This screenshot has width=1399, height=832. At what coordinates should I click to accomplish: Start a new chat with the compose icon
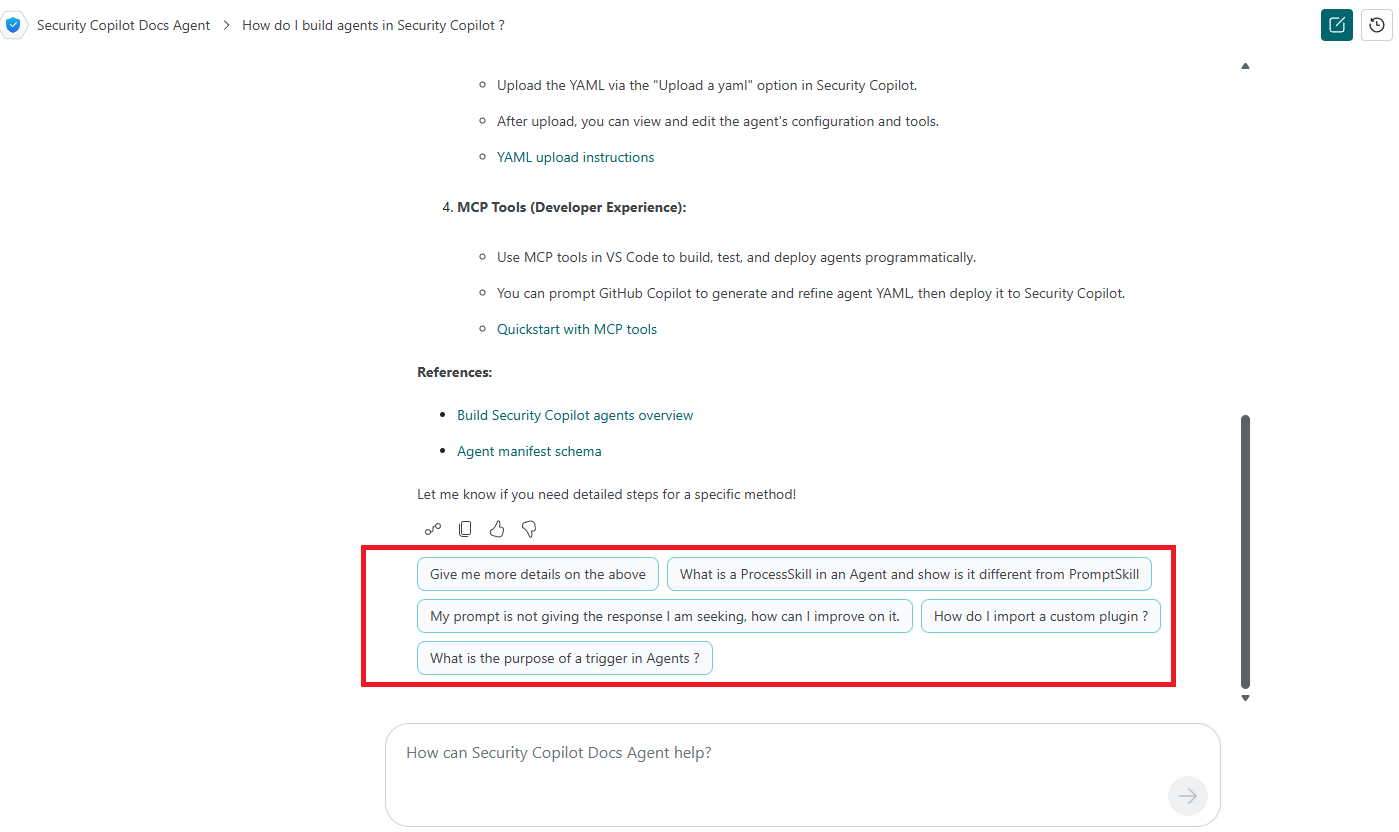1337,25
